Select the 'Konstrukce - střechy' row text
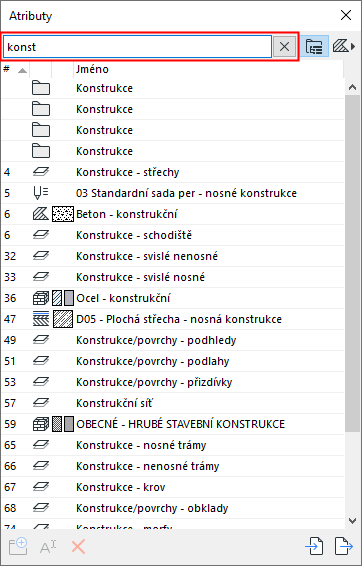 tap(127, 172)
